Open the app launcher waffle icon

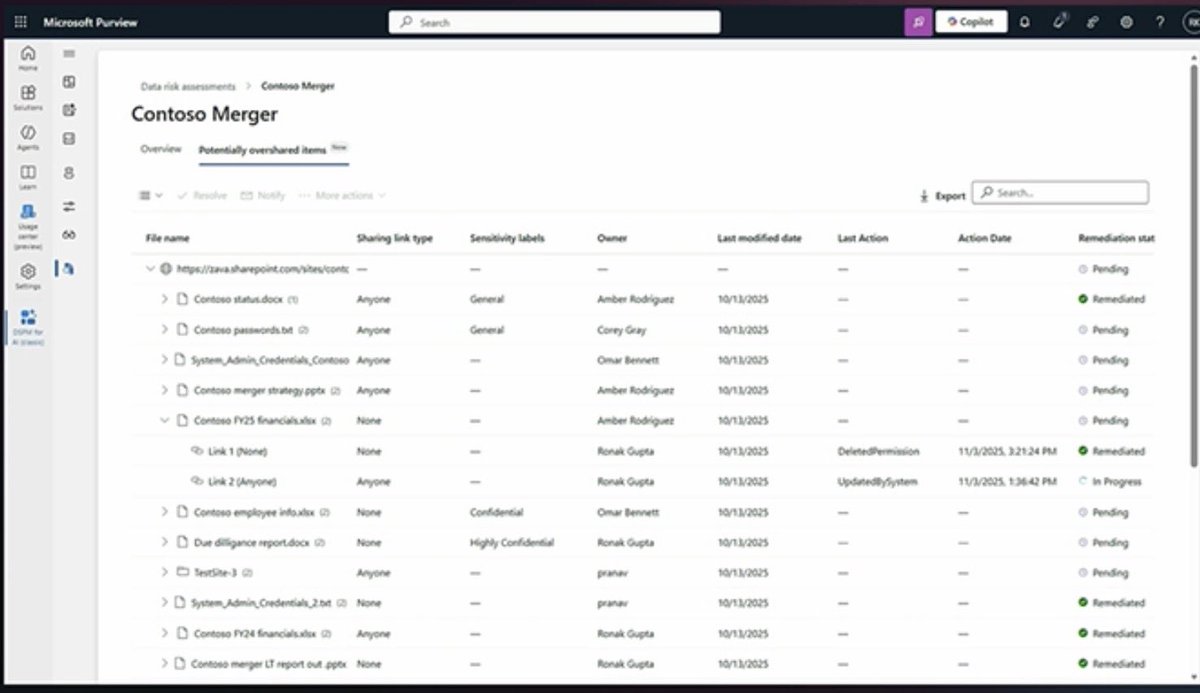pyautogui.click(x=21, y=21)
